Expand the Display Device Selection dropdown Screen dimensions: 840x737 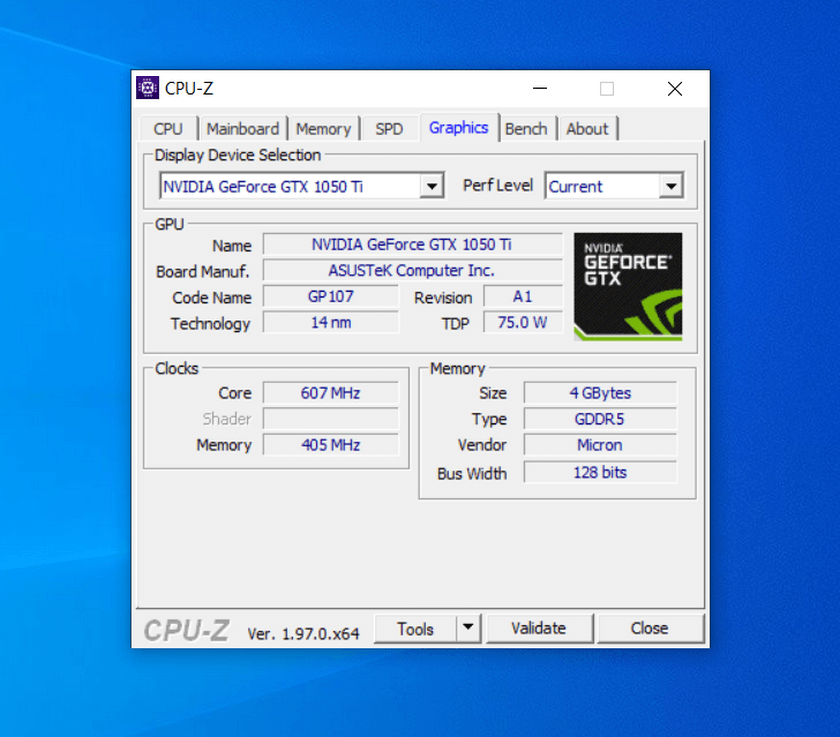[431, 186]
